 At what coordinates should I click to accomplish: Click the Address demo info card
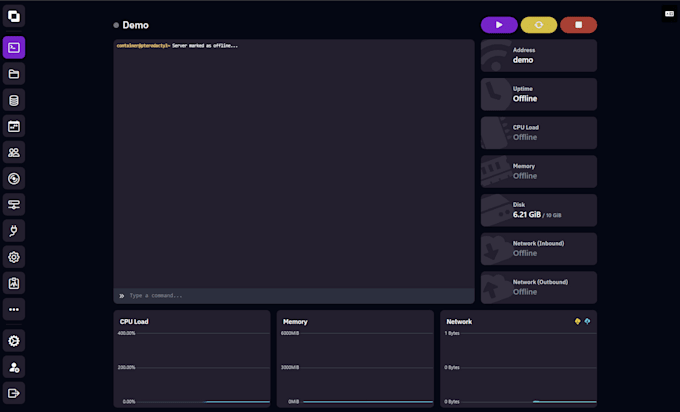(538, 55)
